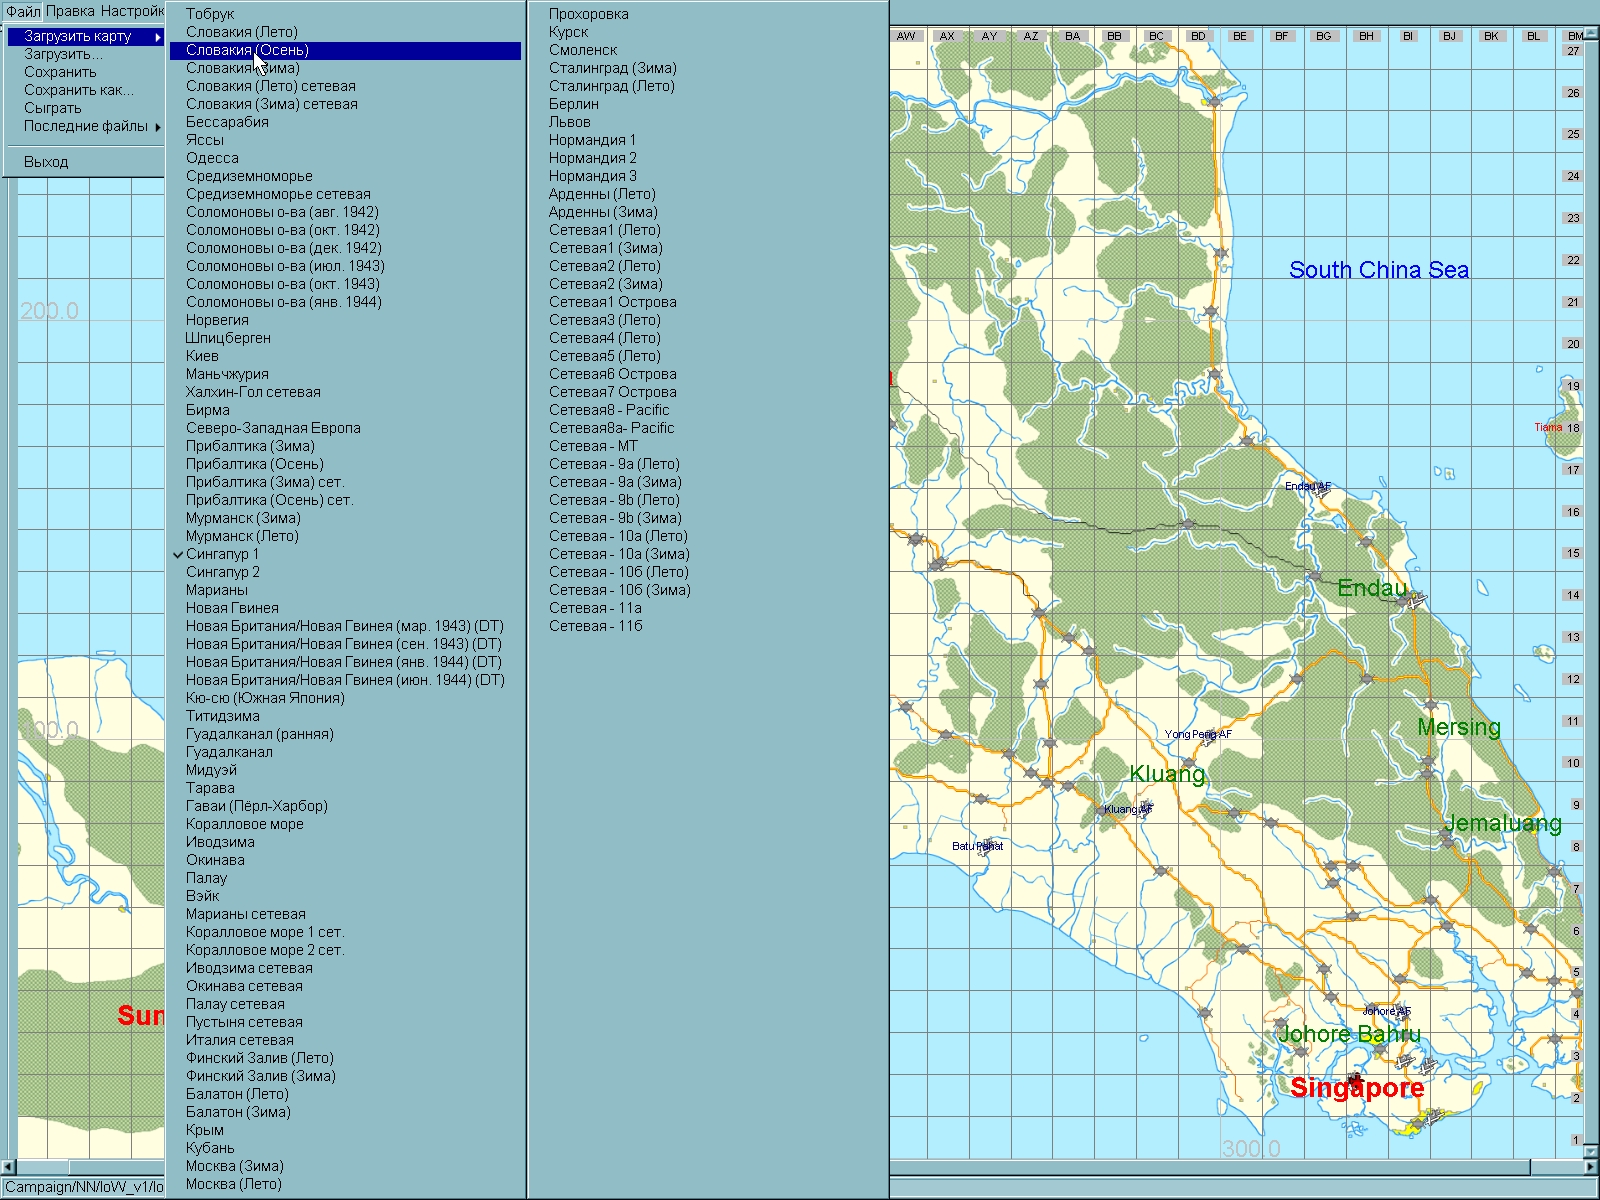Open the Файл menu

[x=23, y=11]
